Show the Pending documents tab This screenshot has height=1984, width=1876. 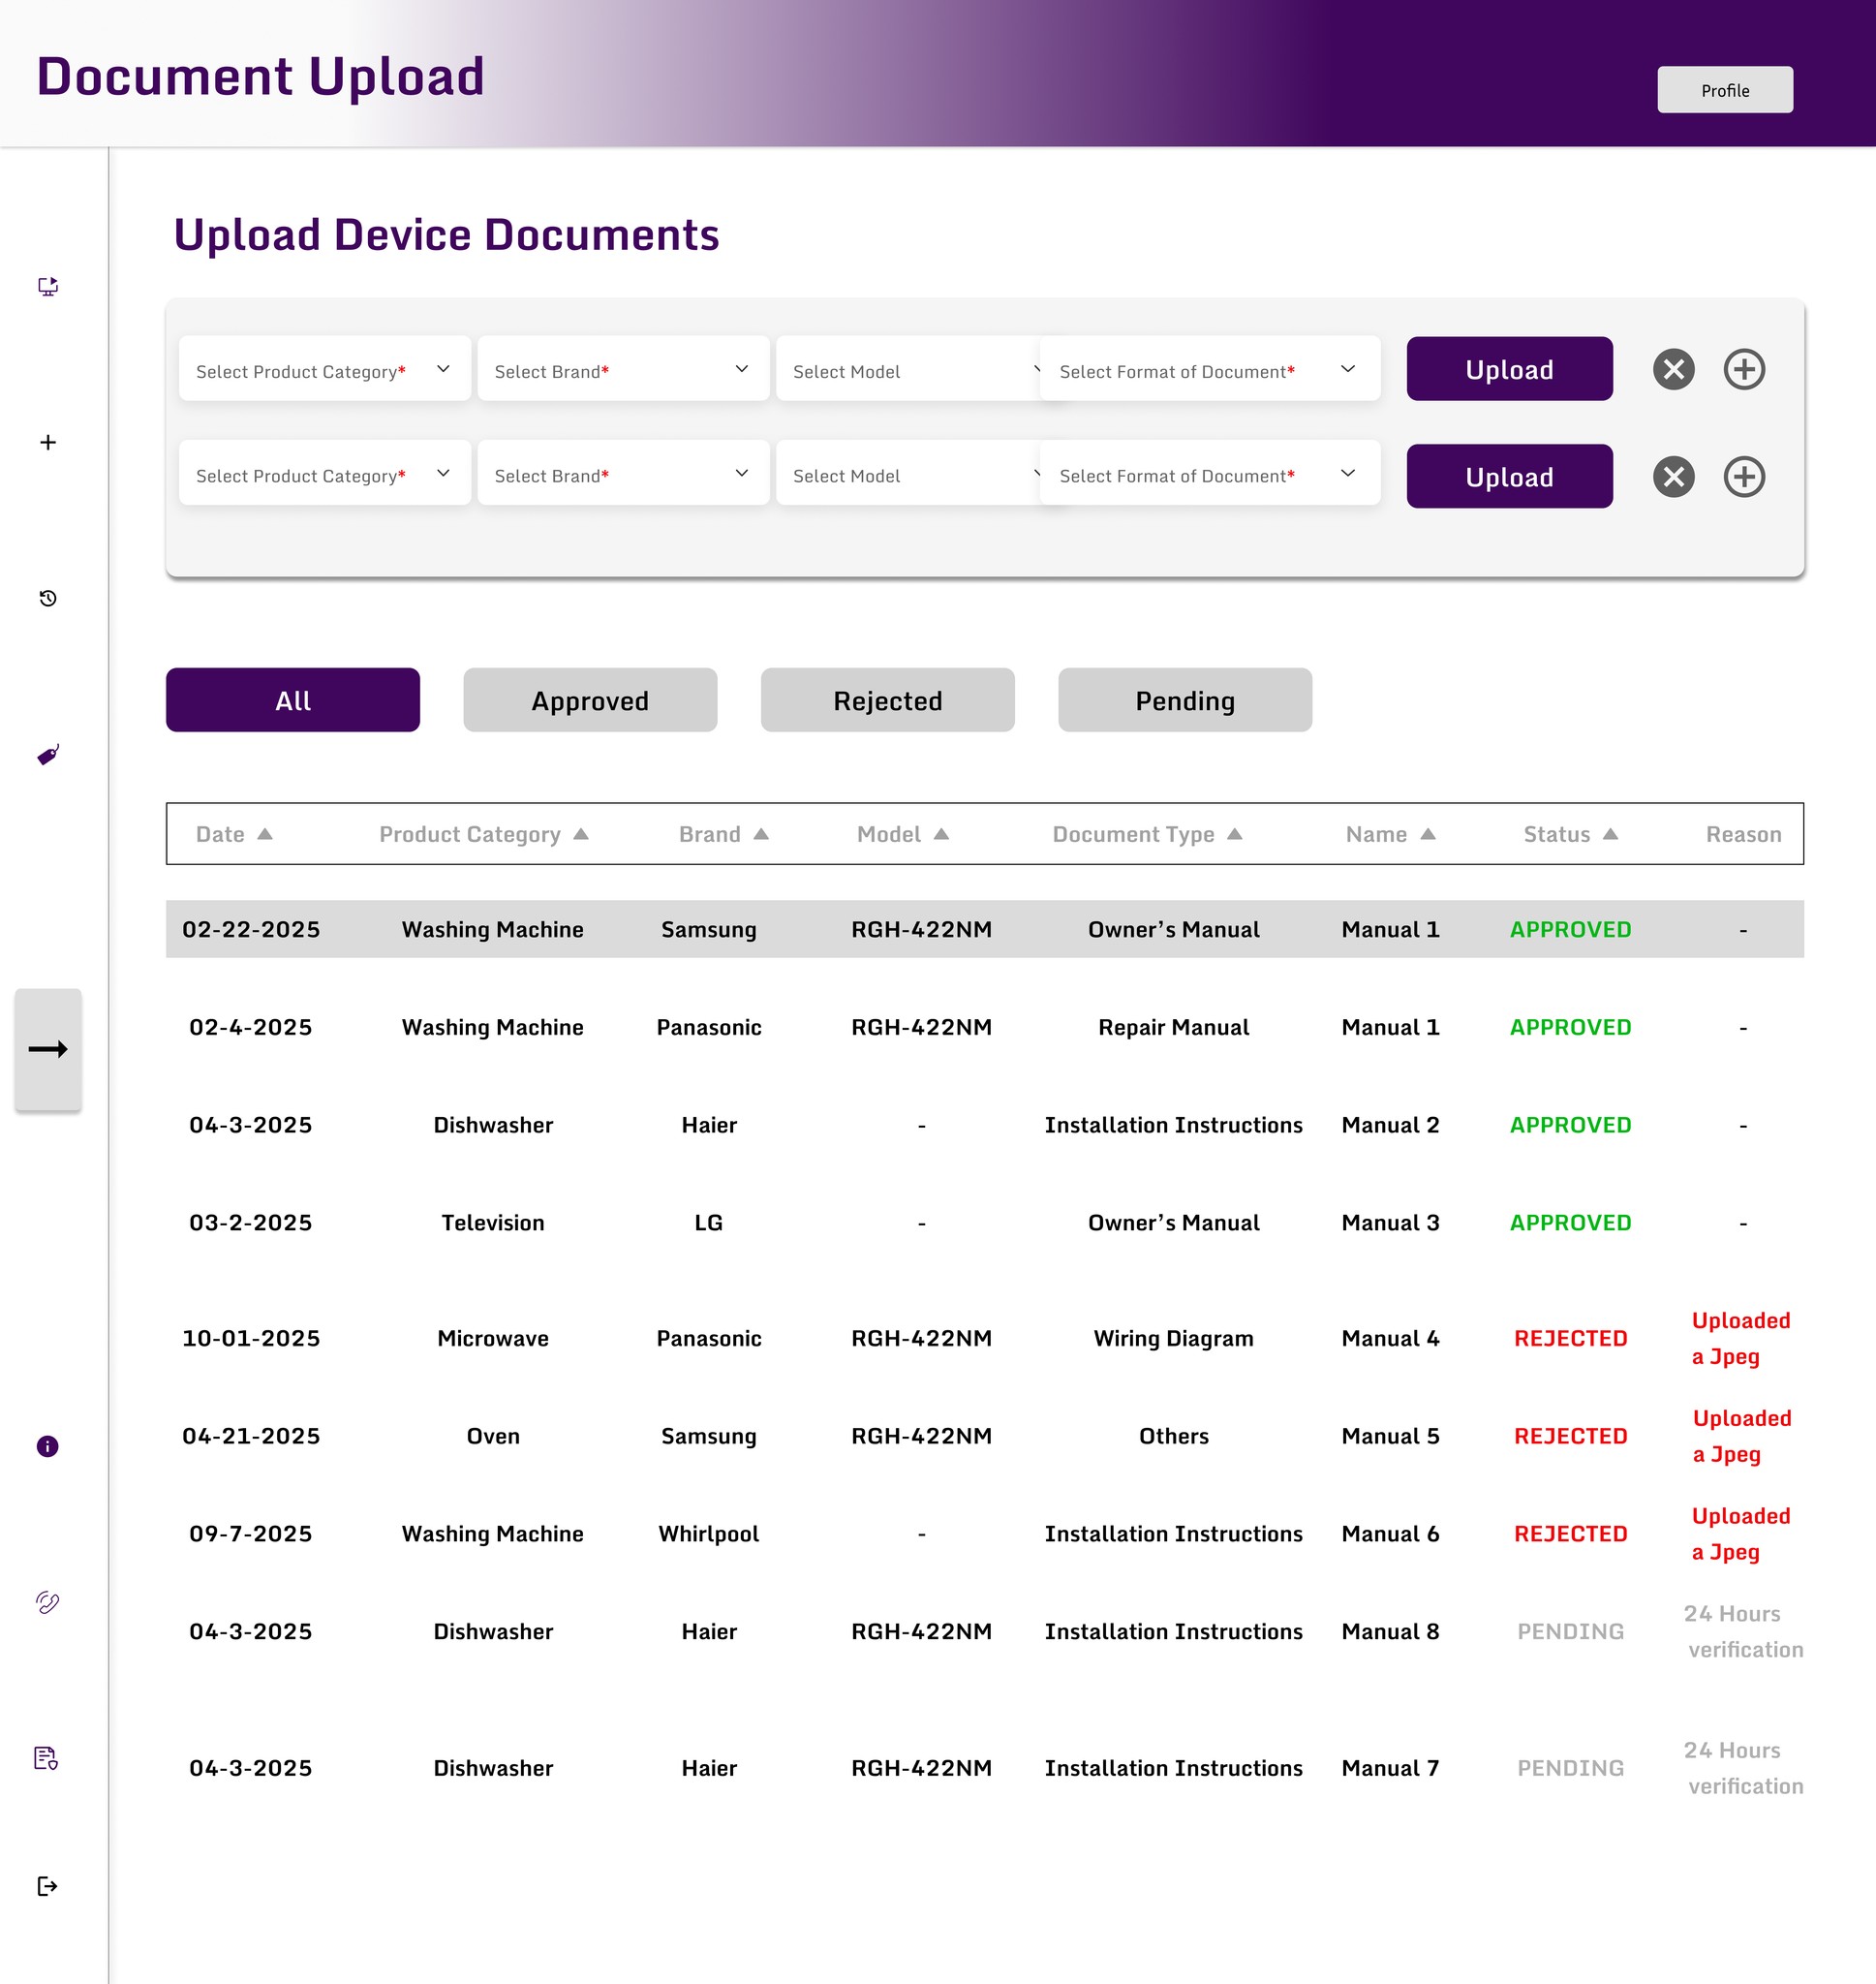(1184, 700)
